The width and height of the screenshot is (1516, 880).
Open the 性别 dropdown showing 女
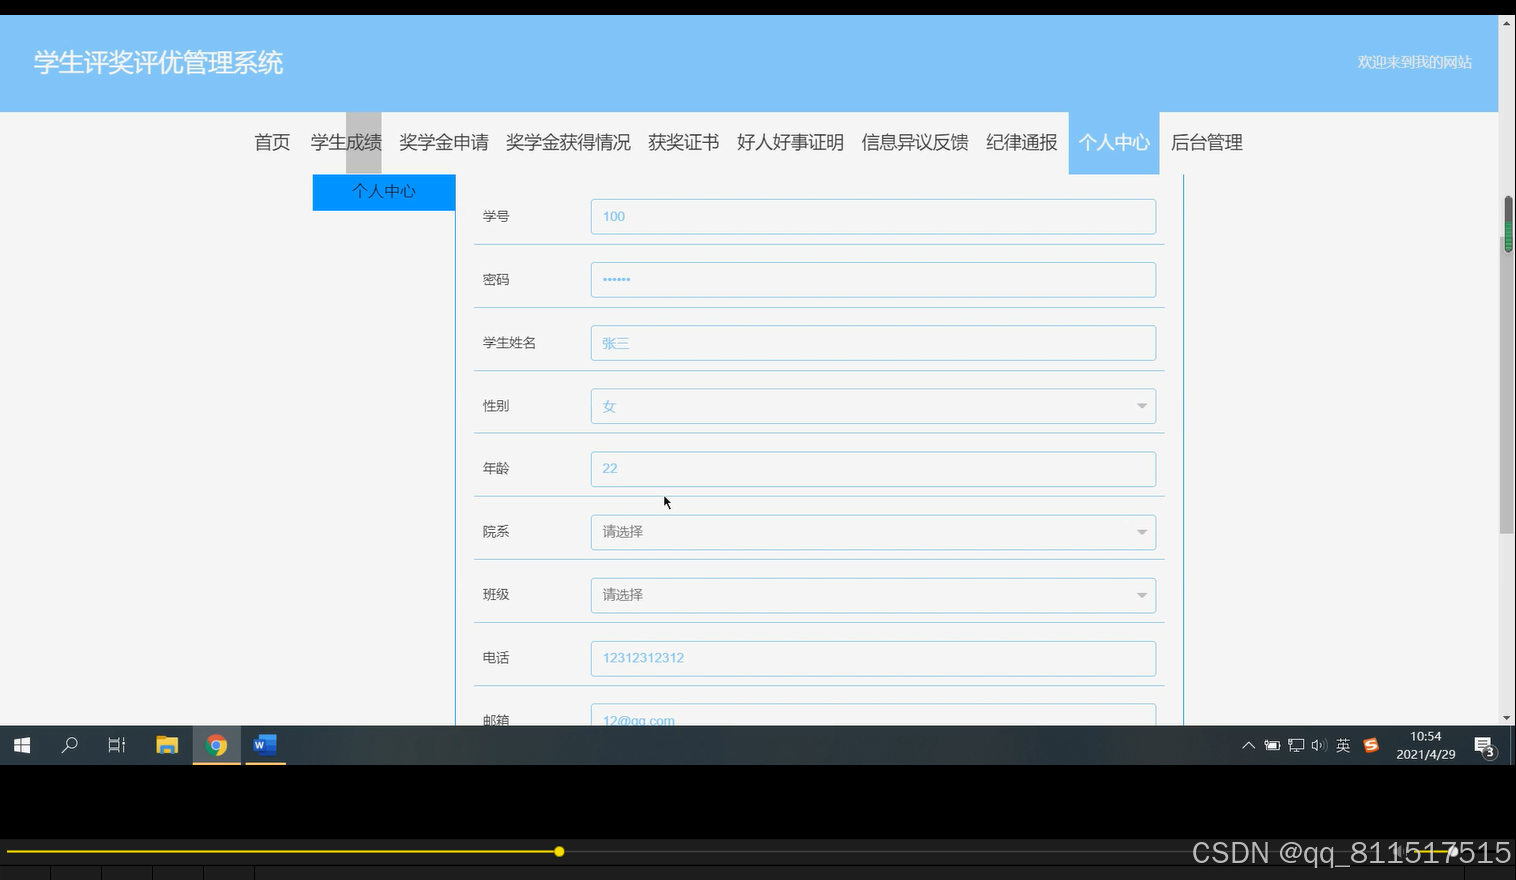(873, 406)
